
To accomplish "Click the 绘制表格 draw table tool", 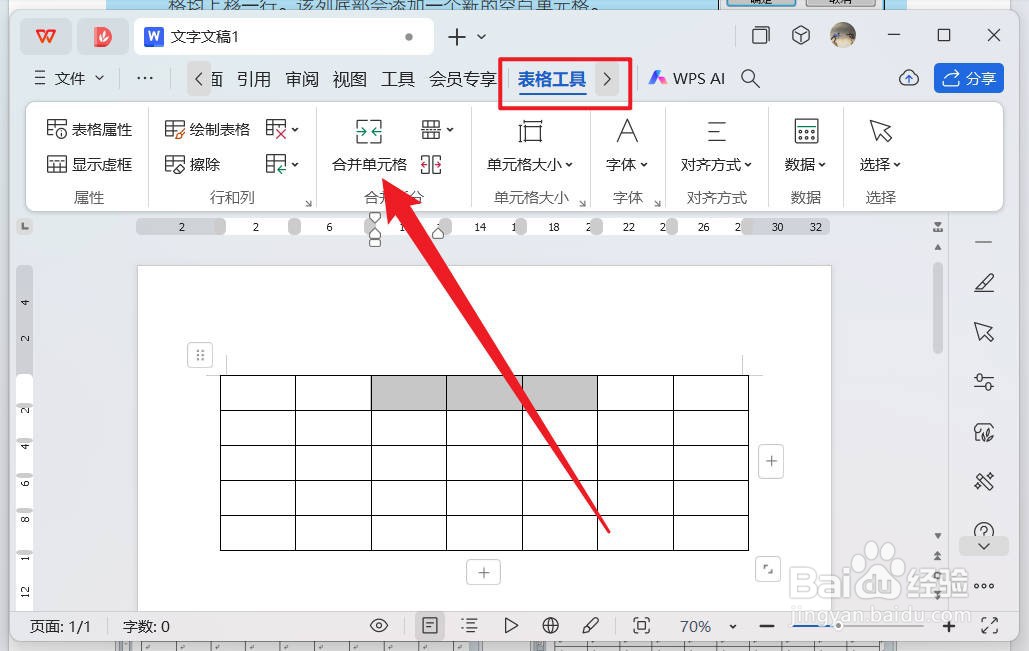I will 205,128.
